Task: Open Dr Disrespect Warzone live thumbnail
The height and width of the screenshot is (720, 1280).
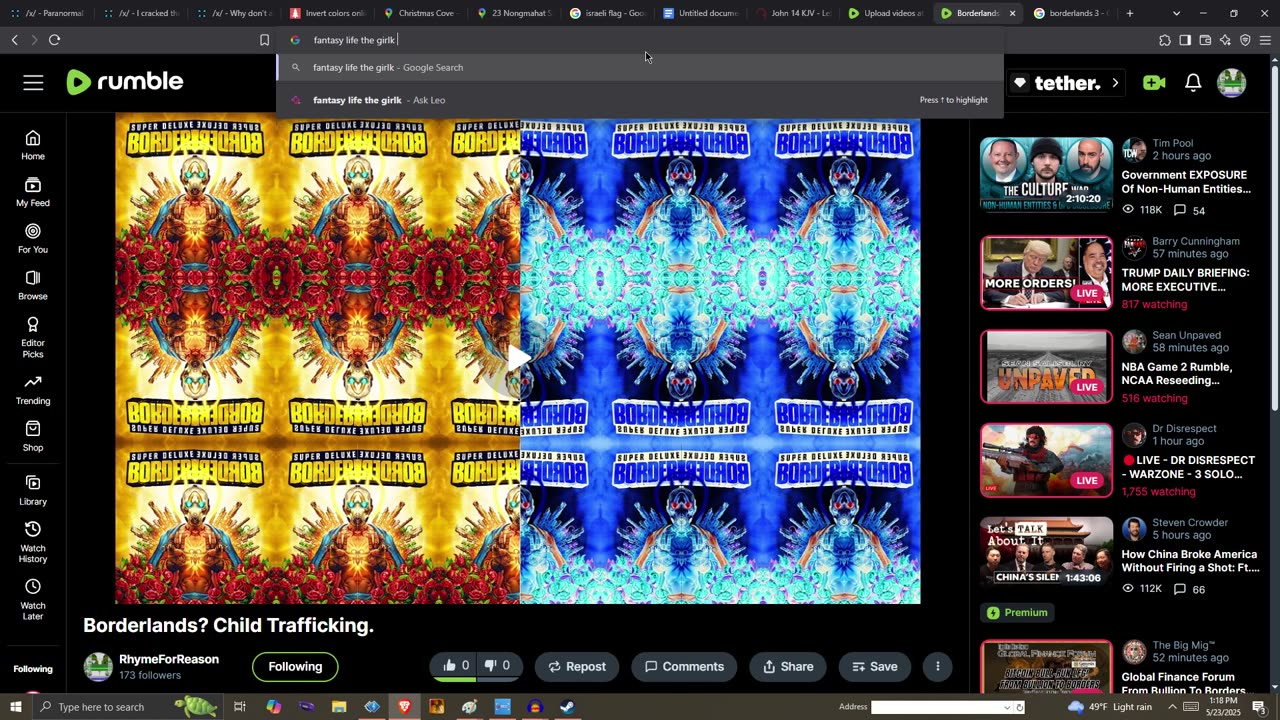Action: [1046, 460]
